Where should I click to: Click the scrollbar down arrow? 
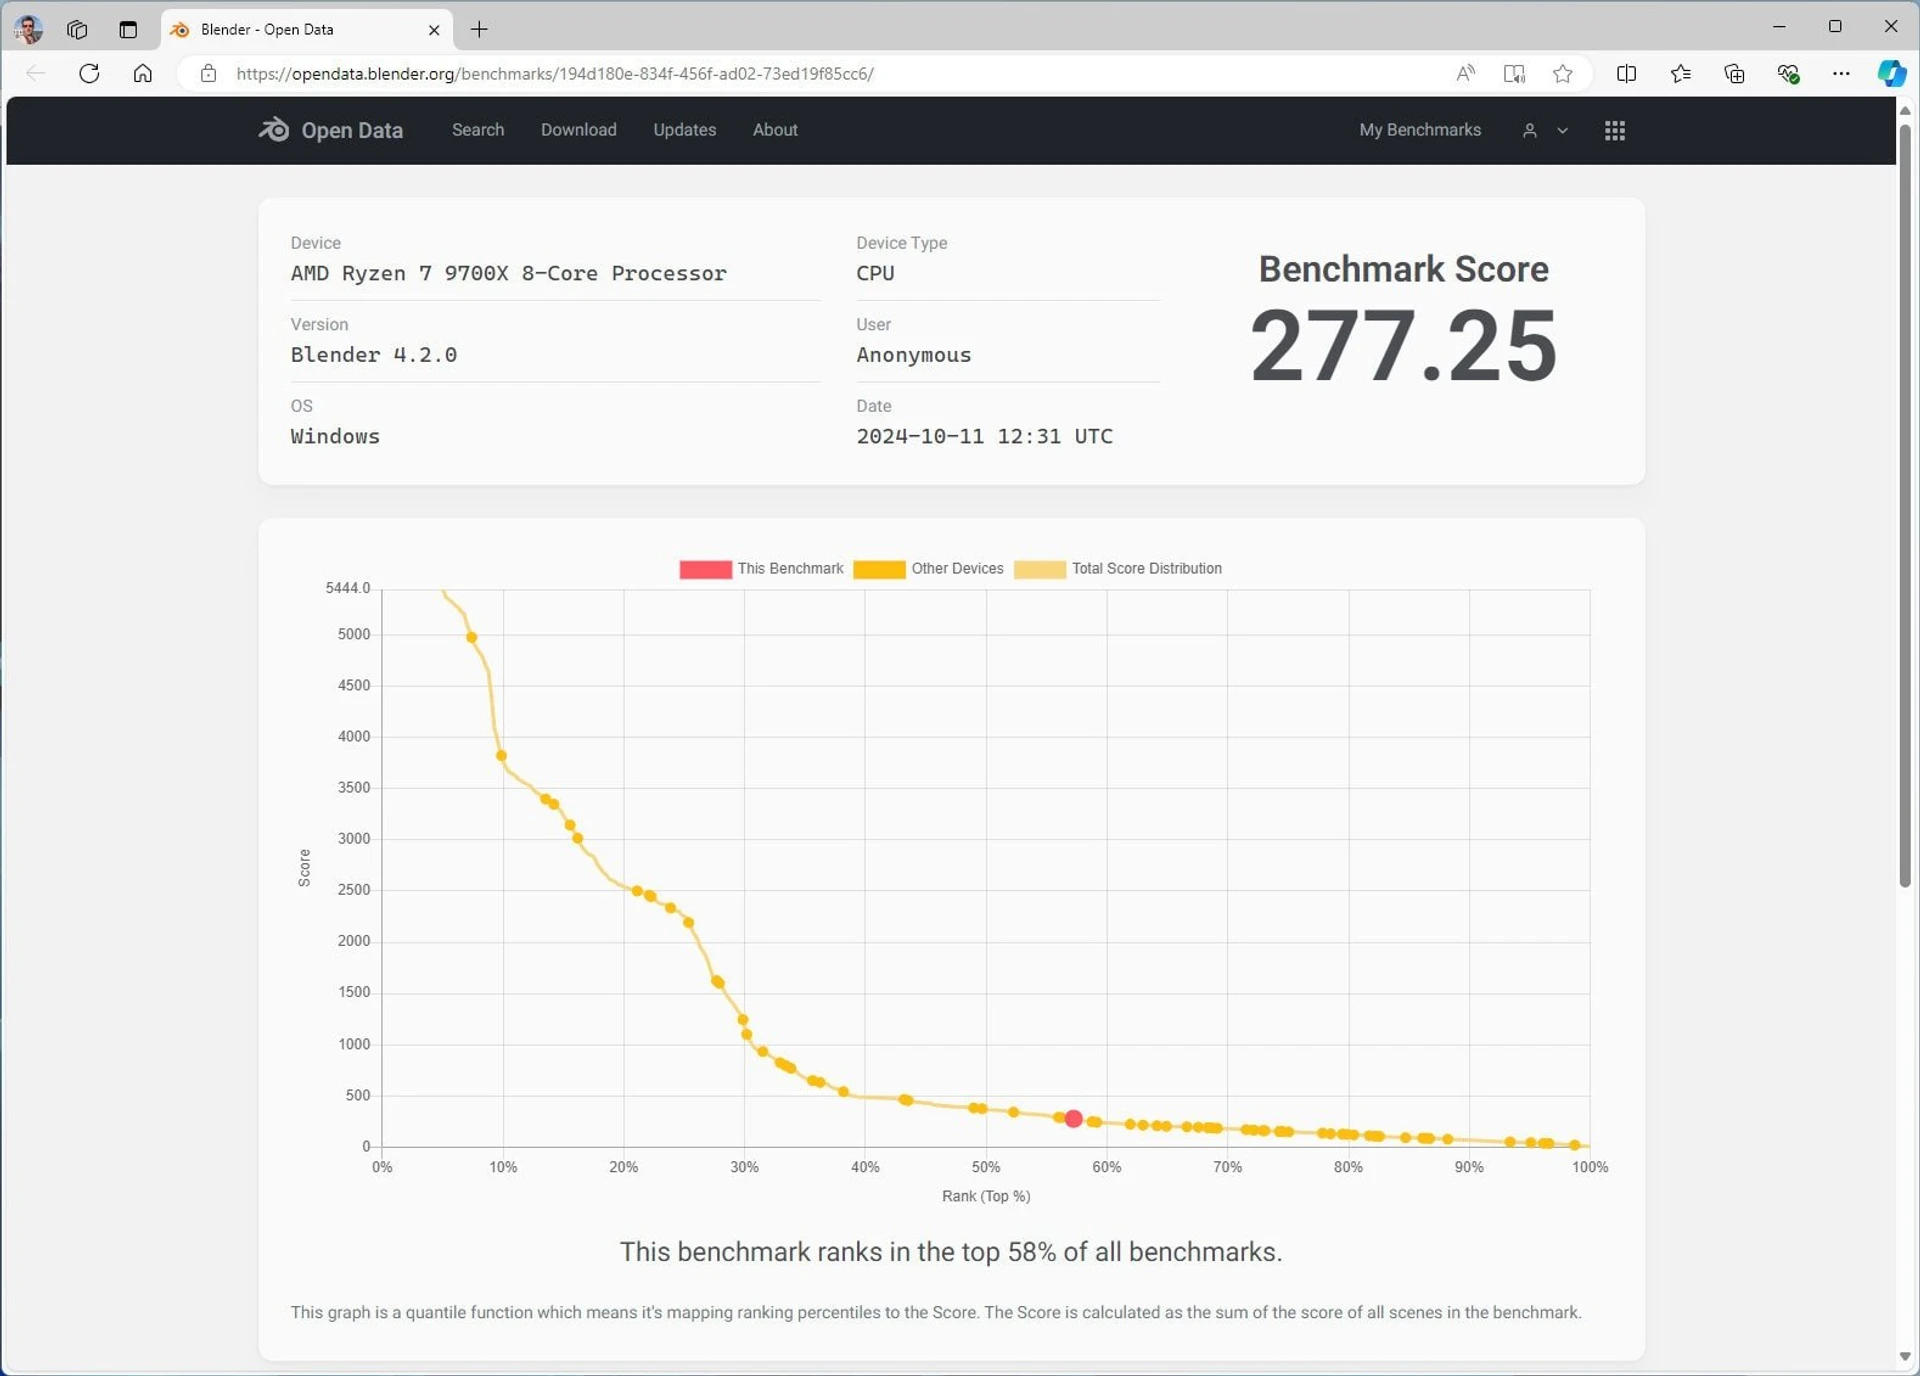coord(1905,1357)
